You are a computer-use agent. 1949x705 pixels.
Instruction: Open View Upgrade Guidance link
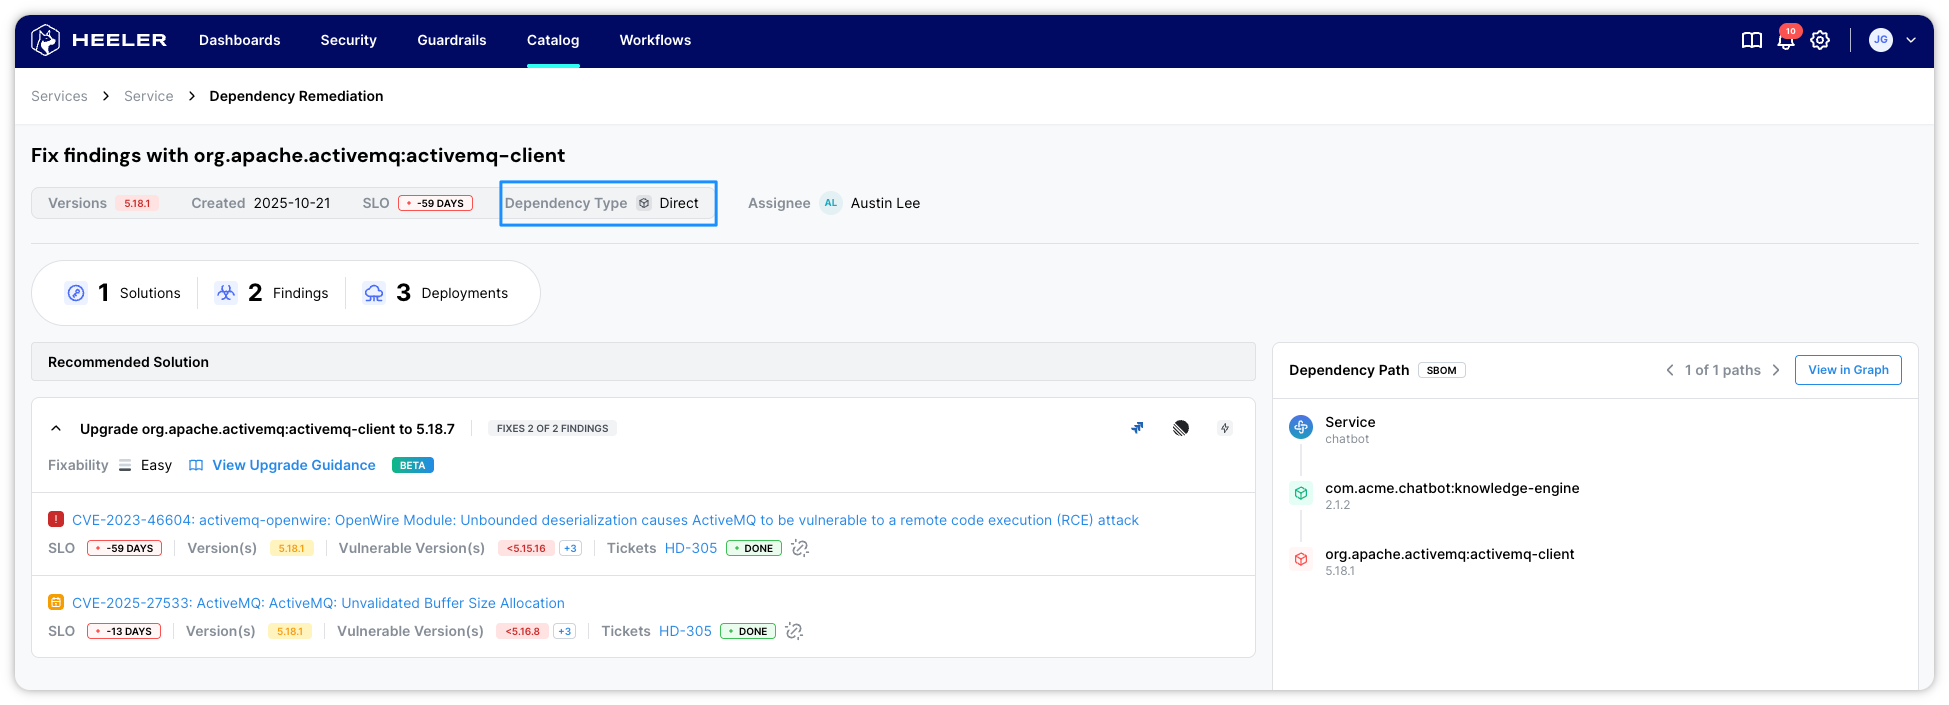click(x=293, y=465)
